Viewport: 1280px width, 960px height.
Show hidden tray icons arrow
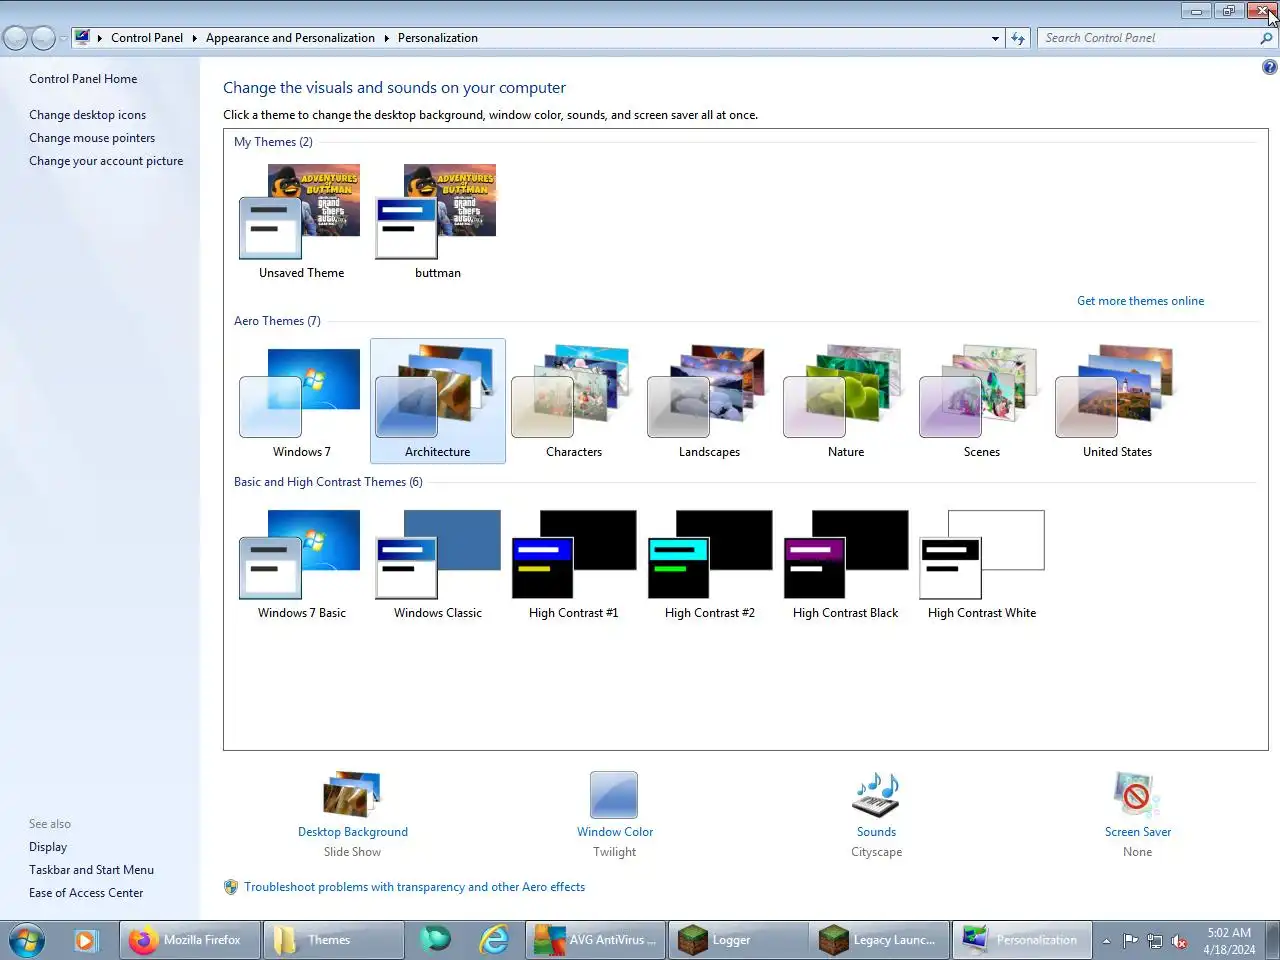[1106, 941]
